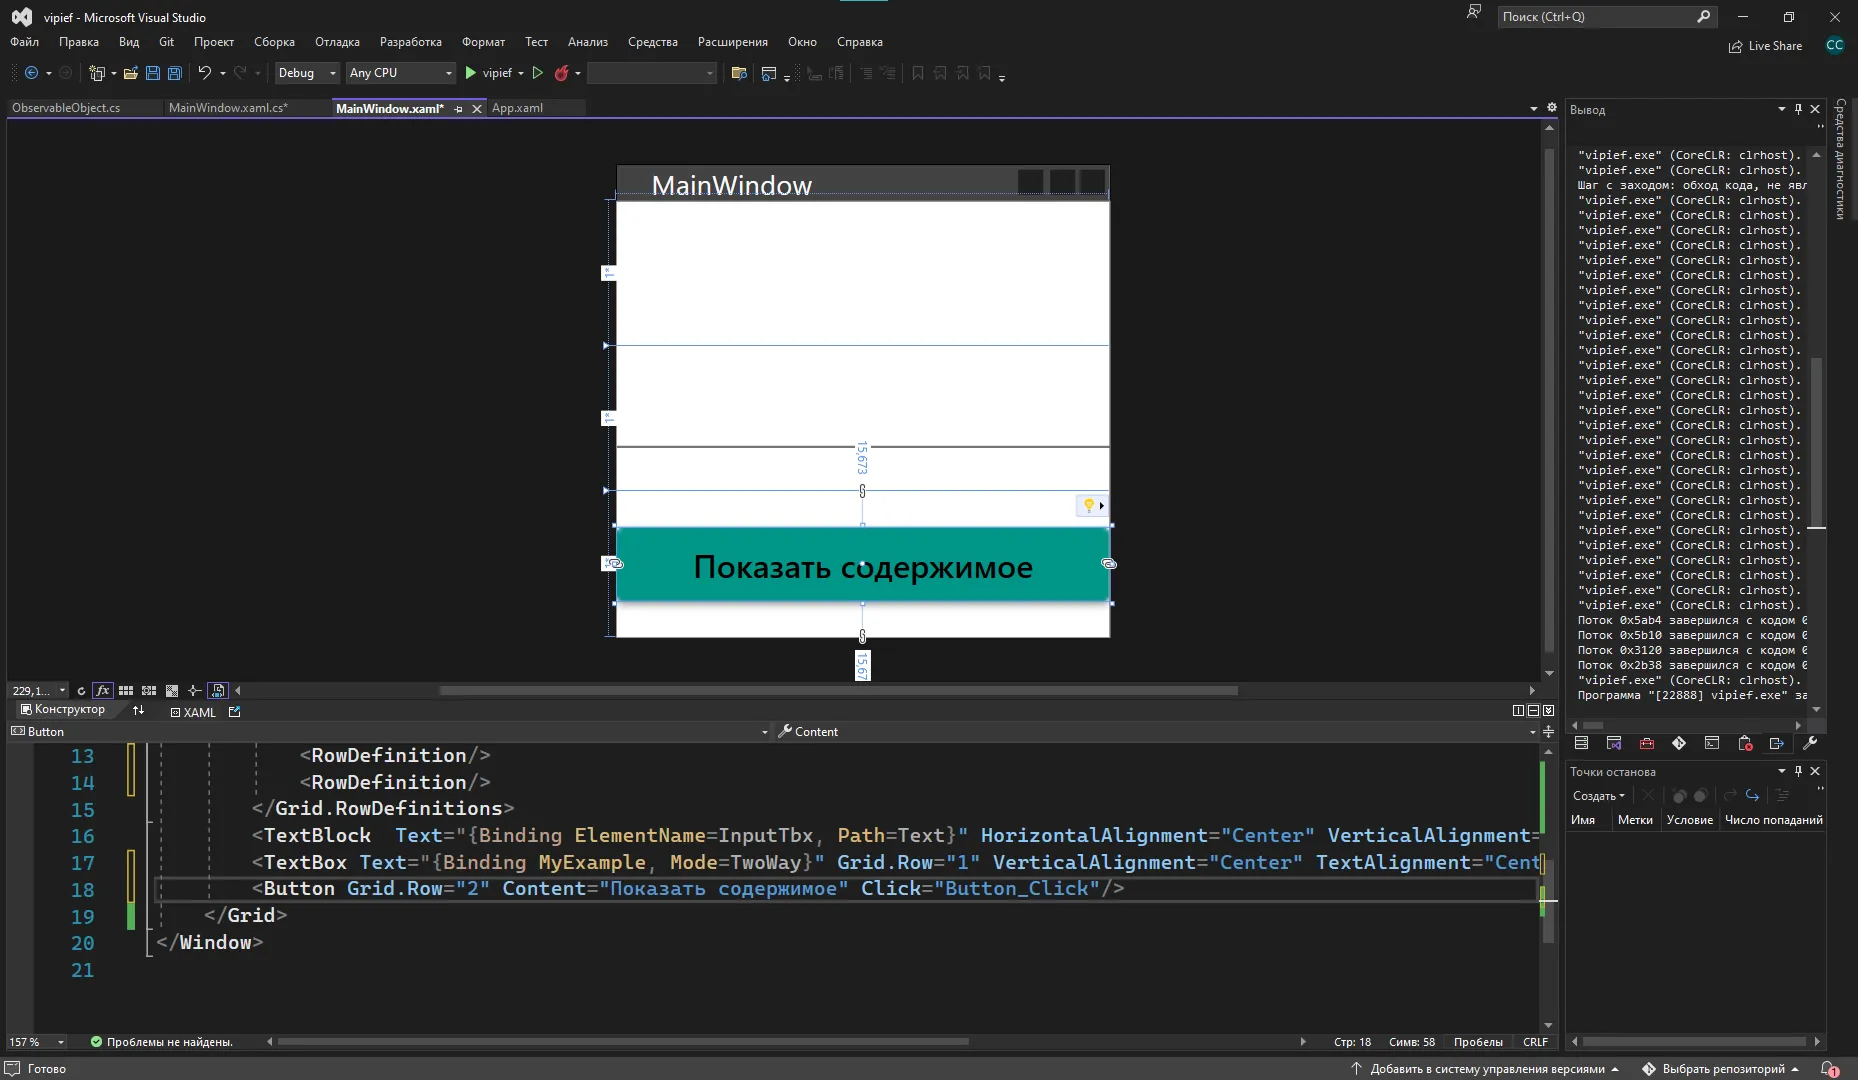The width and height of the screenshot is (1858, 1080).
Task: Toggle the fx effects button in designer
Action: 102,690
